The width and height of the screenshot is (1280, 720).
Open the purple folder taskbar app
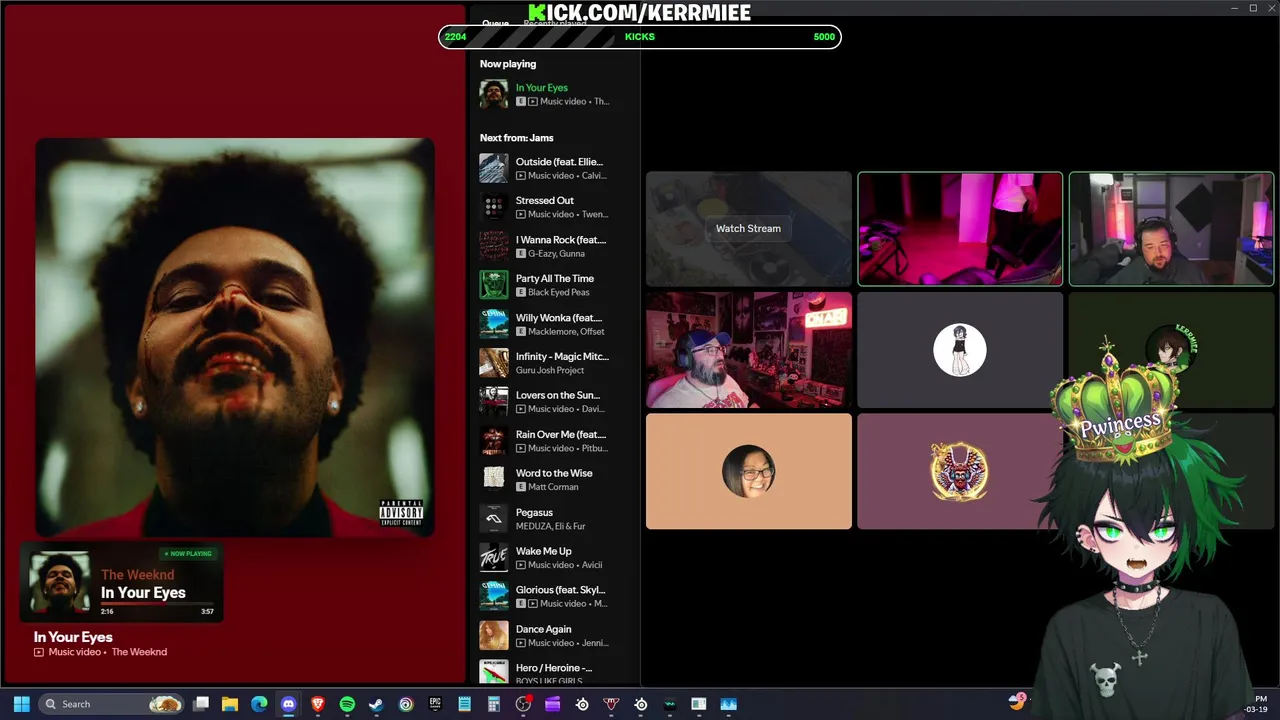point(552,704)
